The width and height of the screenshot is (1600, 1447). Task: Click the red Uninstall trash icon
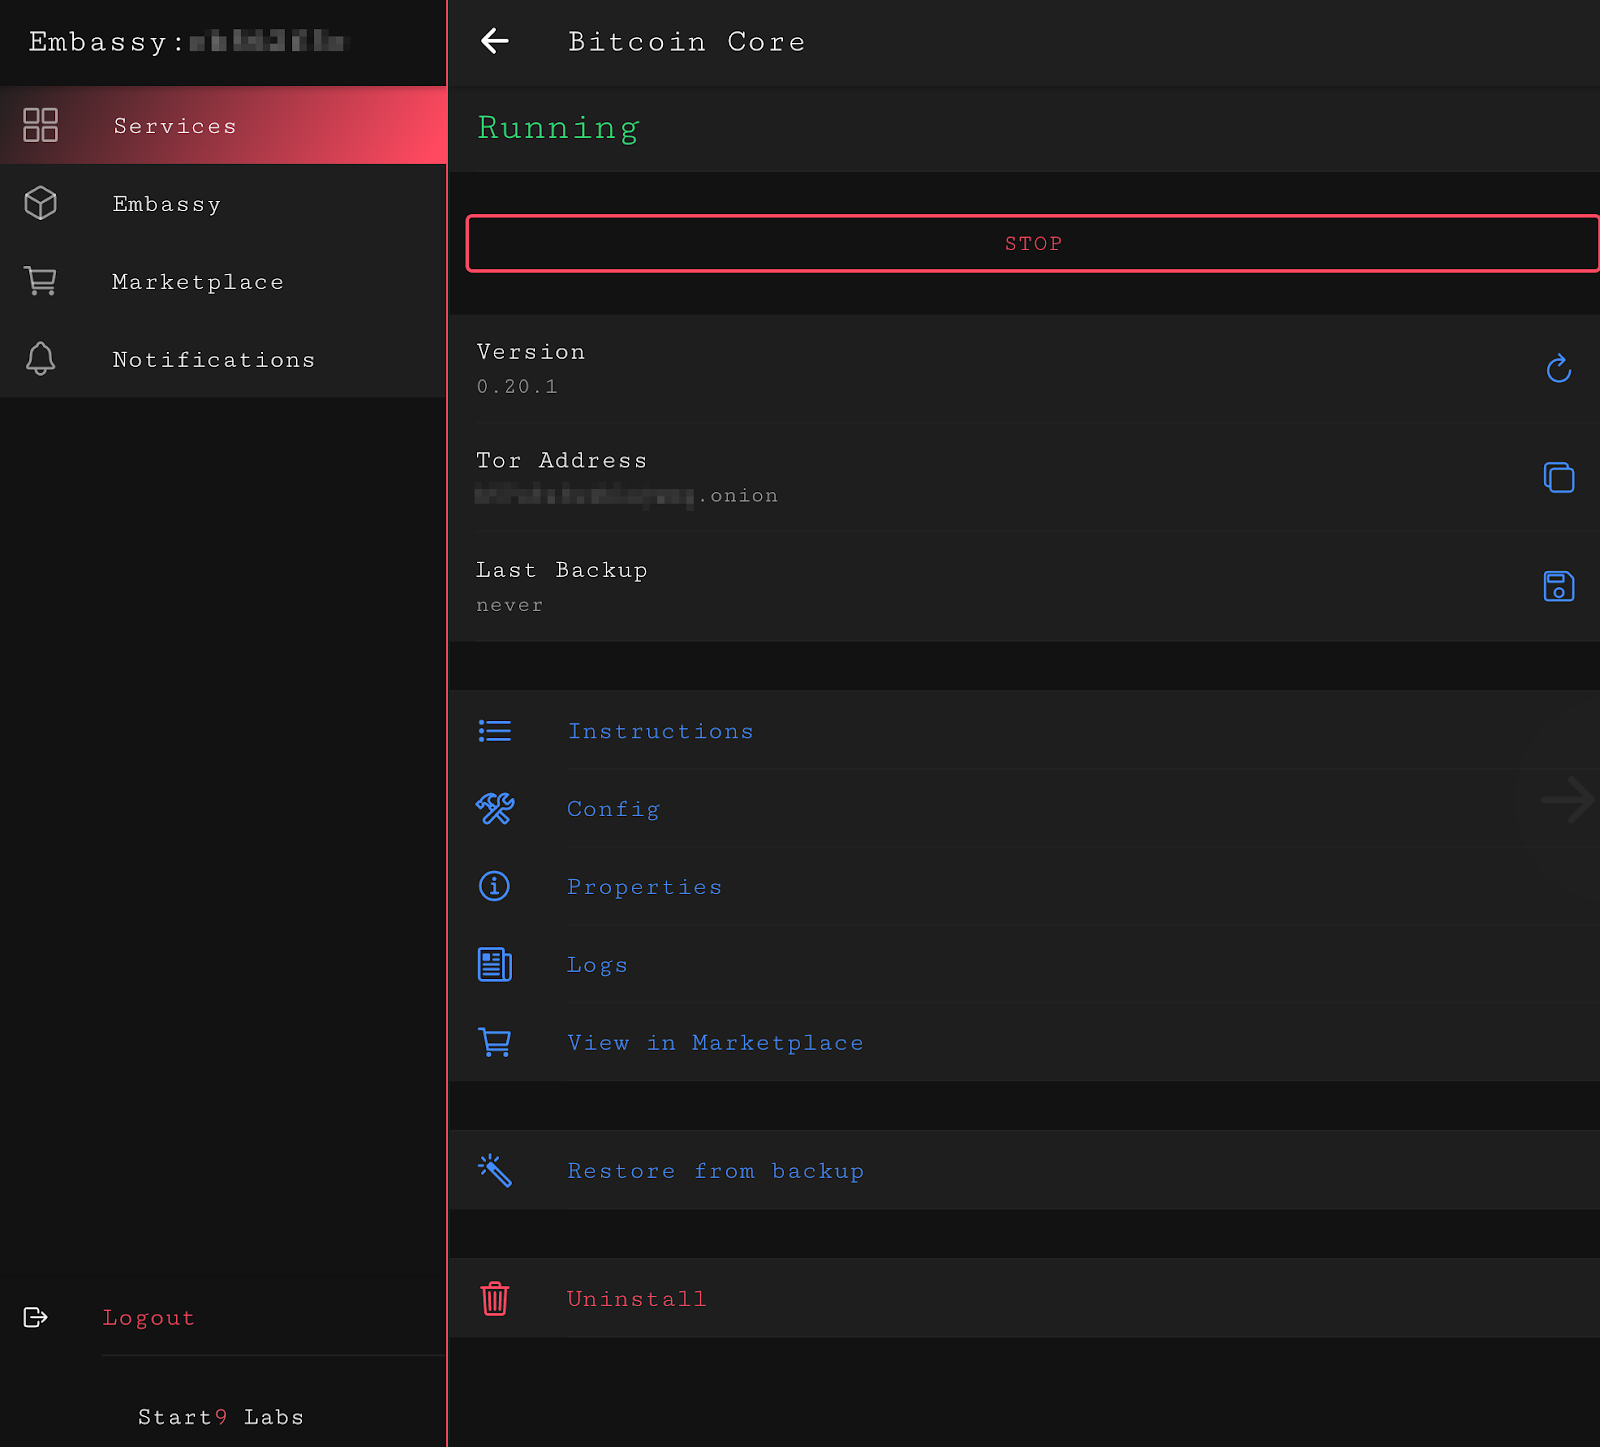[495, 1298]
